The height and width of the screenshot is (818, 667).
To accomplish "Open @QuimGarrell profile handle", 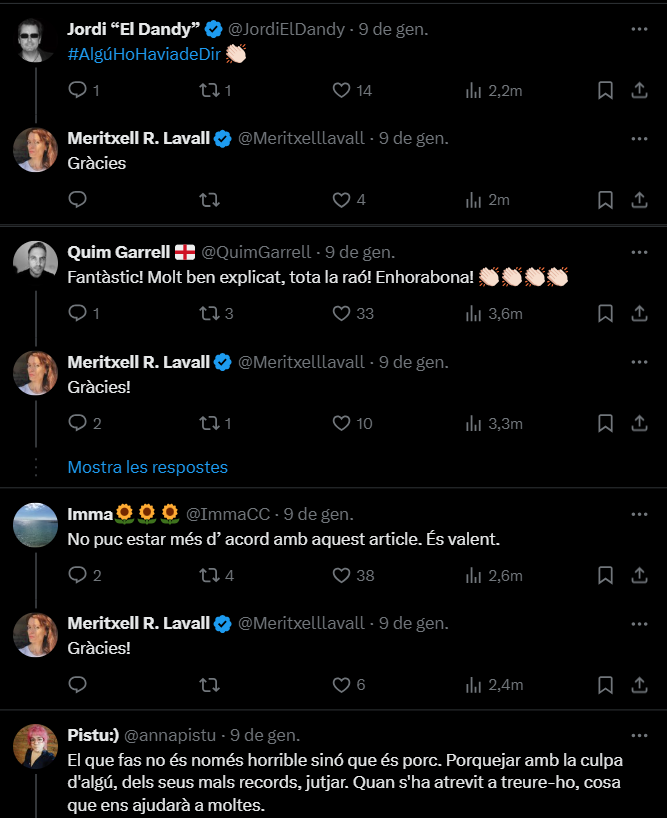I will point(256,252).
